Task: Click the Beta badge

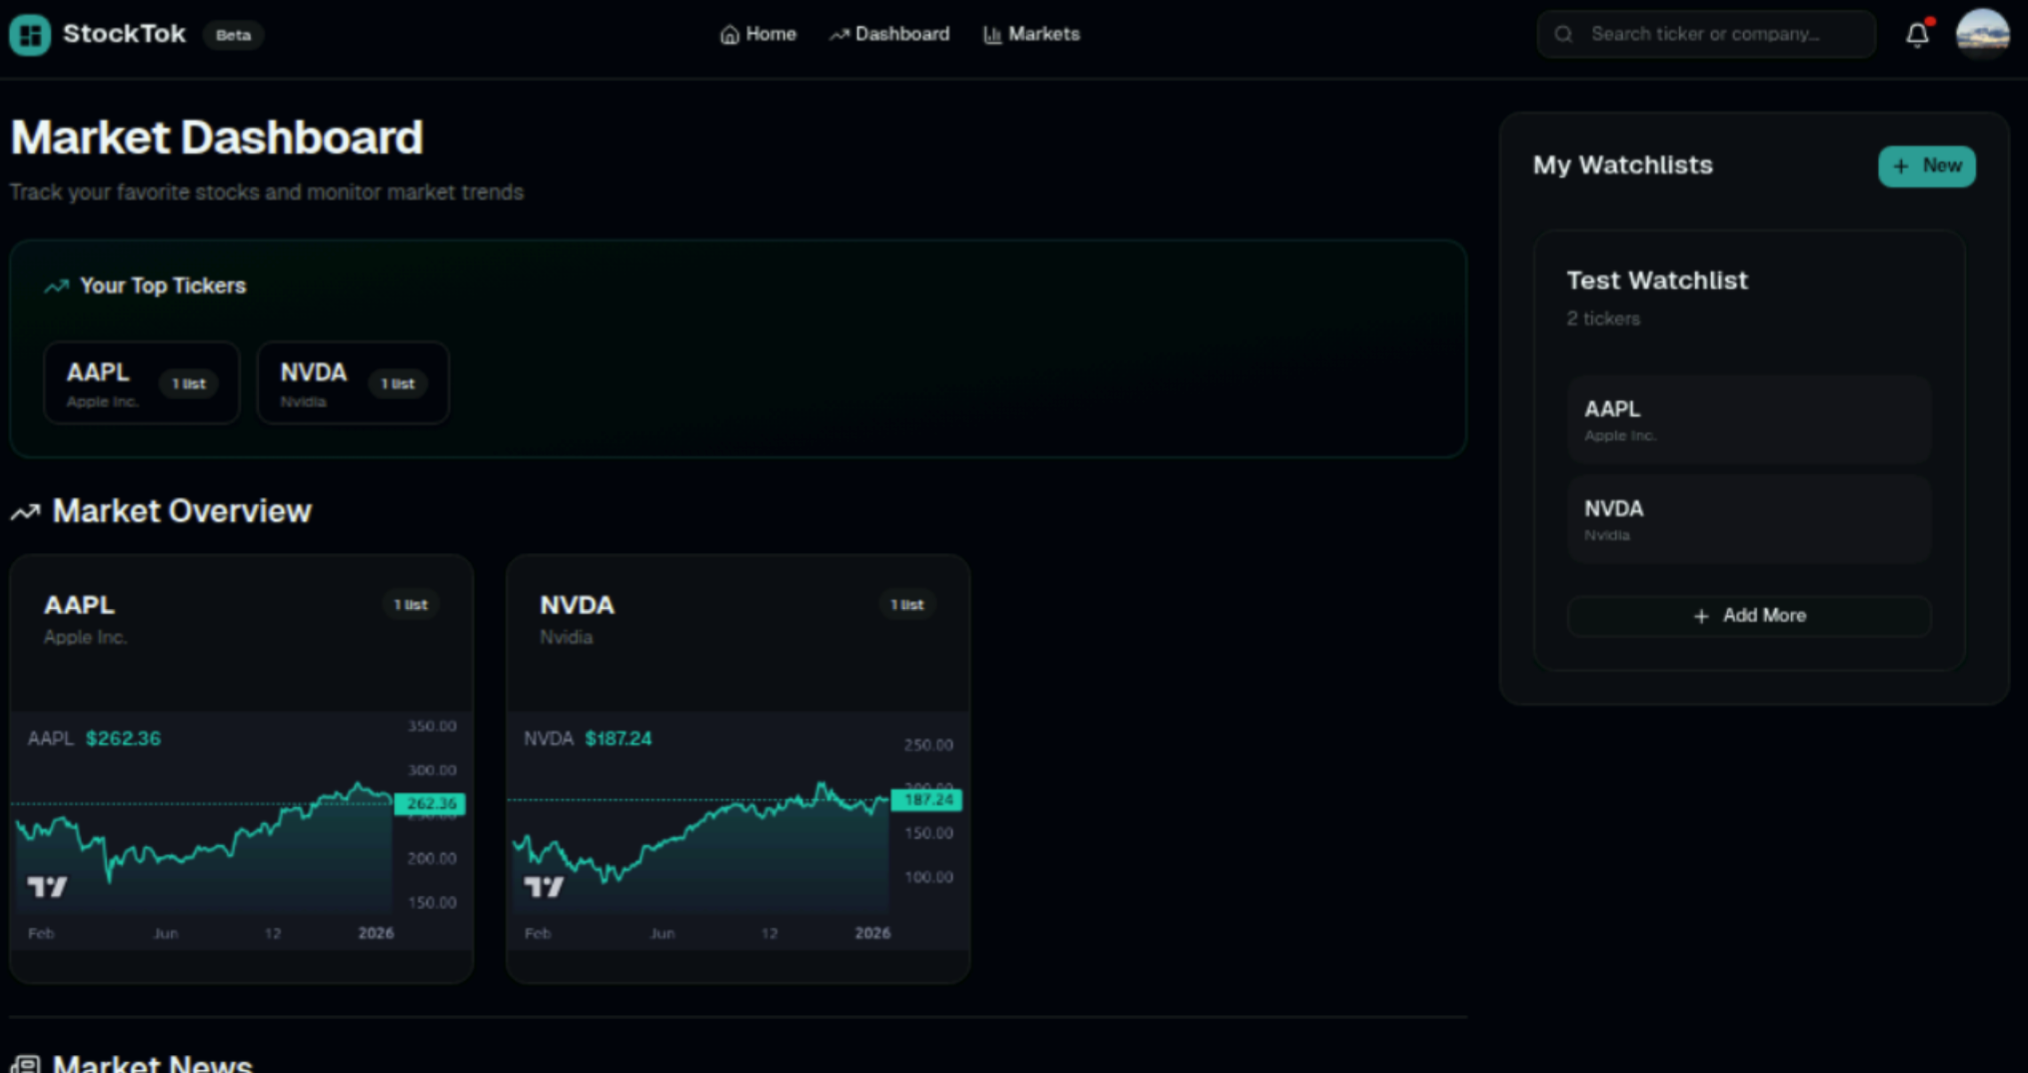Action: [x=233, y=35]
